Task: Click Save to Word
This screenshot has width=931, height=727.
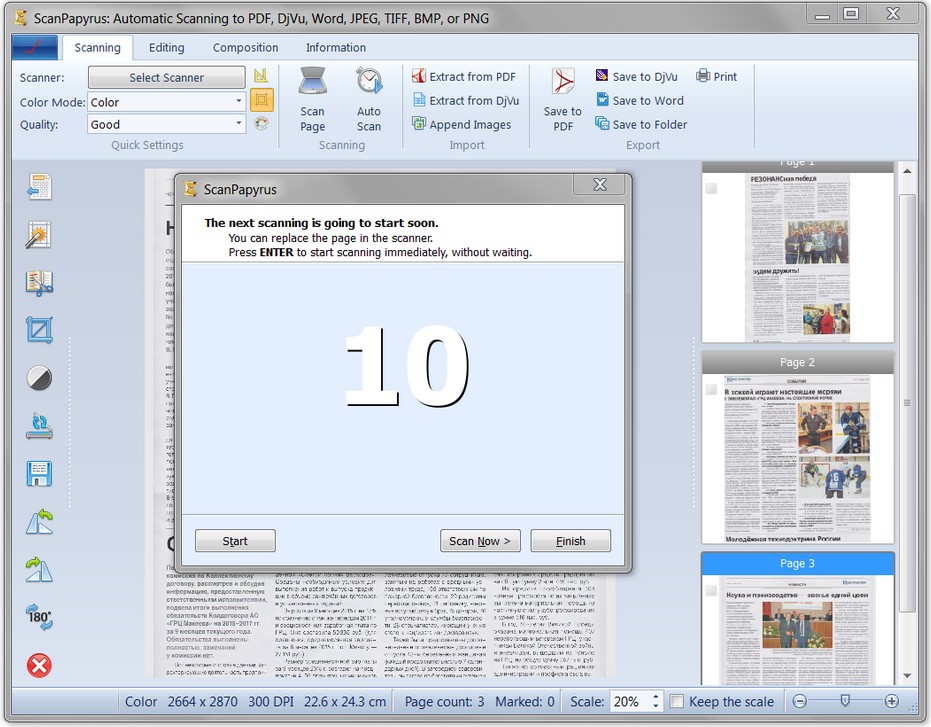Action: click(x=639, y=100)
